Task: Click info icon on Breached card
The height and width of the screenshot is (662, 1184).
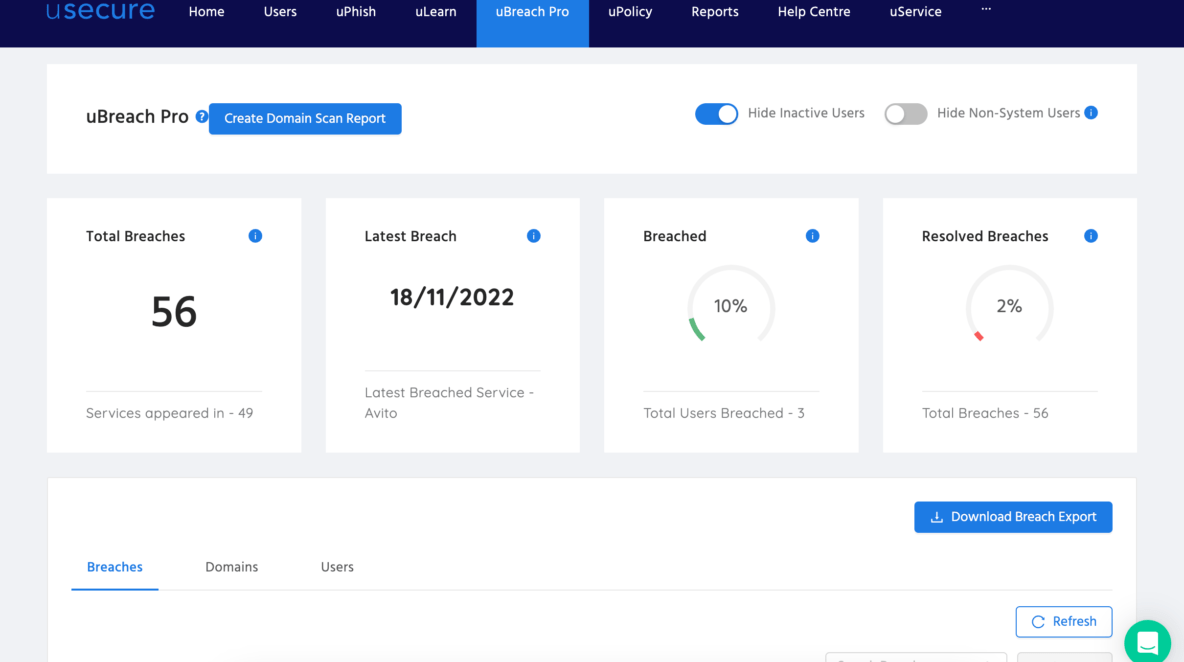Action: point(812,236)
